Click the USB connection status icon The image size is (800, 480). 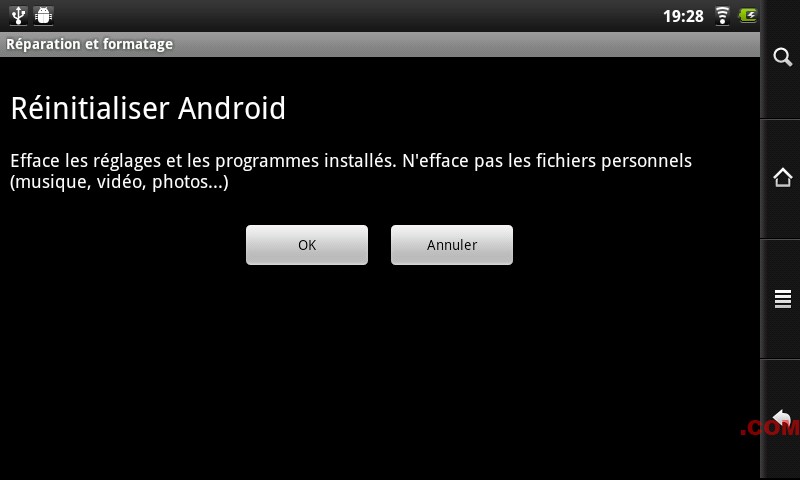coord(18,16)
